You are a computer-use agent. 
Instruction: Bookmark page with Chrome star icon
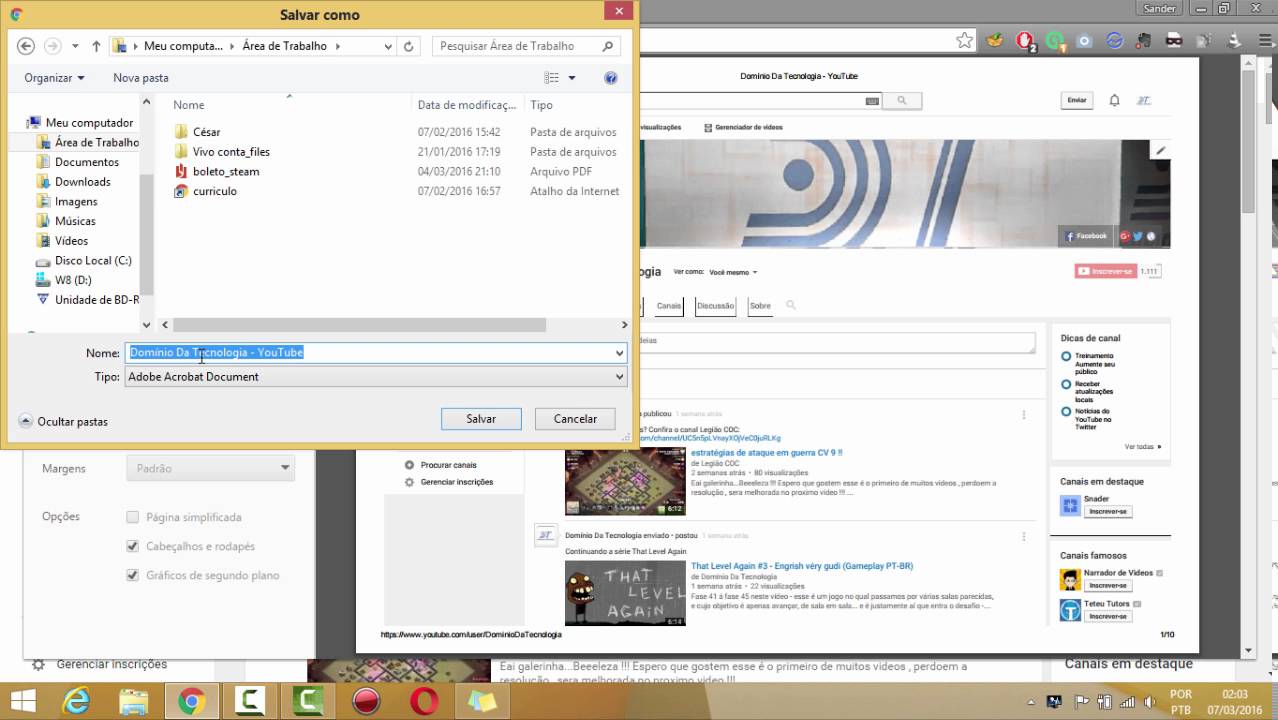[964, 41]
